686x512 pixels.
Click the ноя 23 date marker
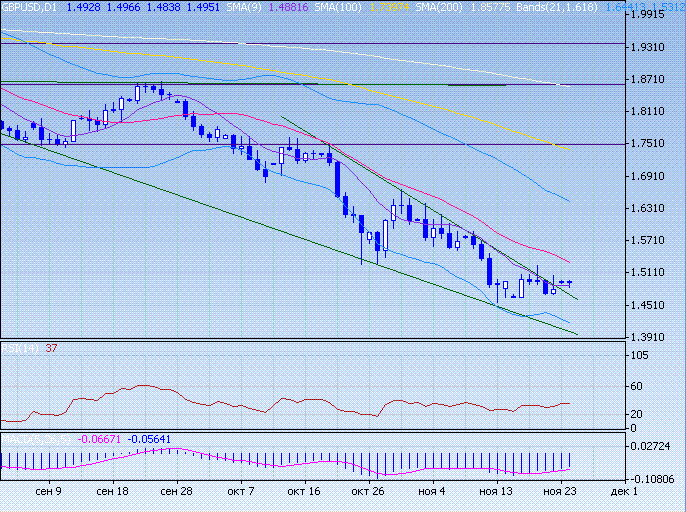(559, 493)
